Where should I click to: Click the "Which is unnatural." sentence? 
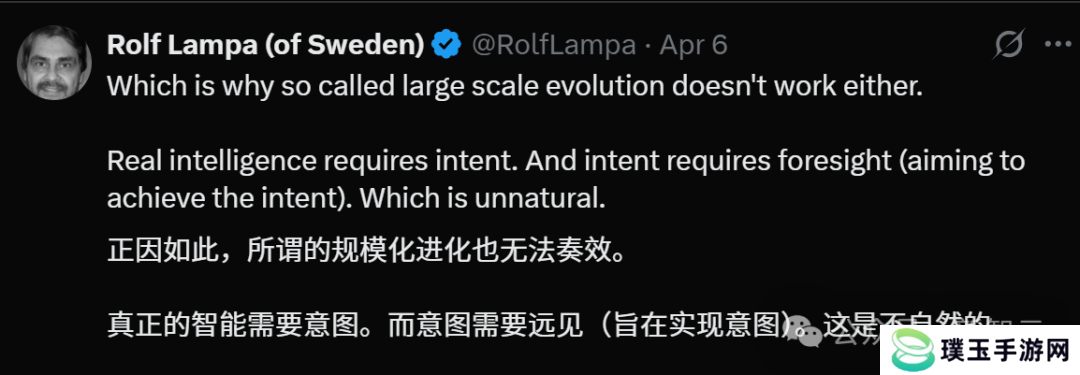[x=482, y=199]
